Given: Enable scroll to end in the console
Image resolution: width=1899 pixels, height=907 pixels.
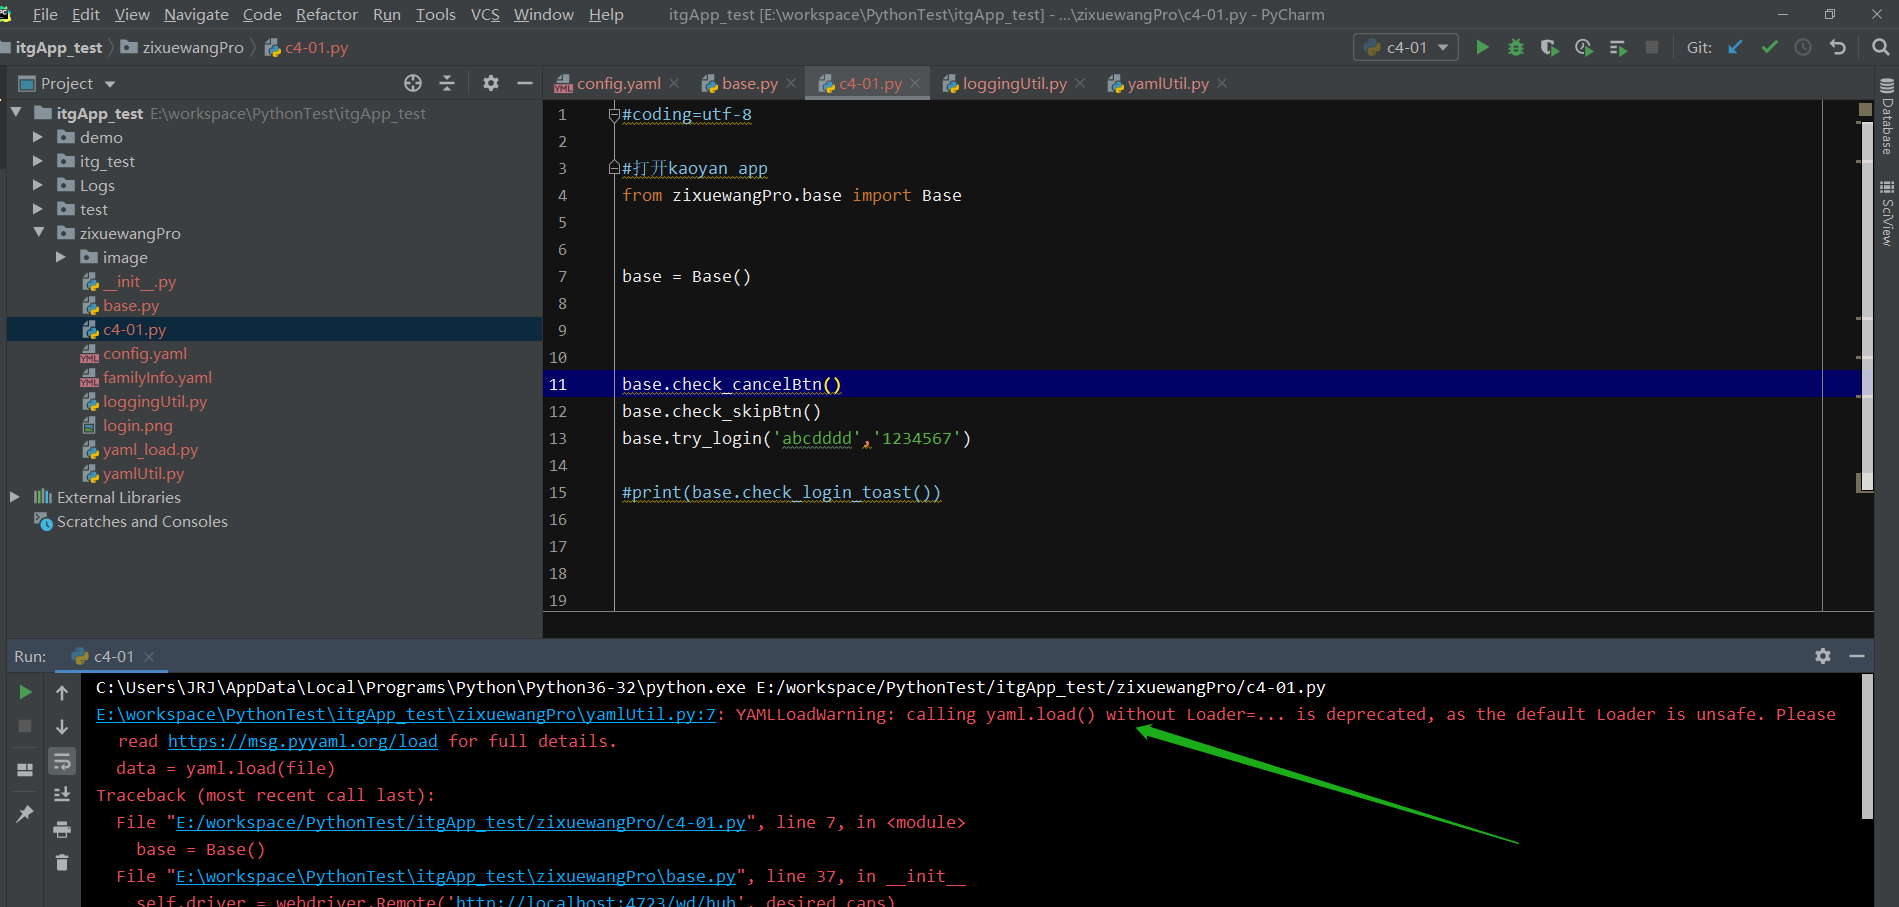Looking at the screenshot, I should pyautogui.click(x=62, y=793).
